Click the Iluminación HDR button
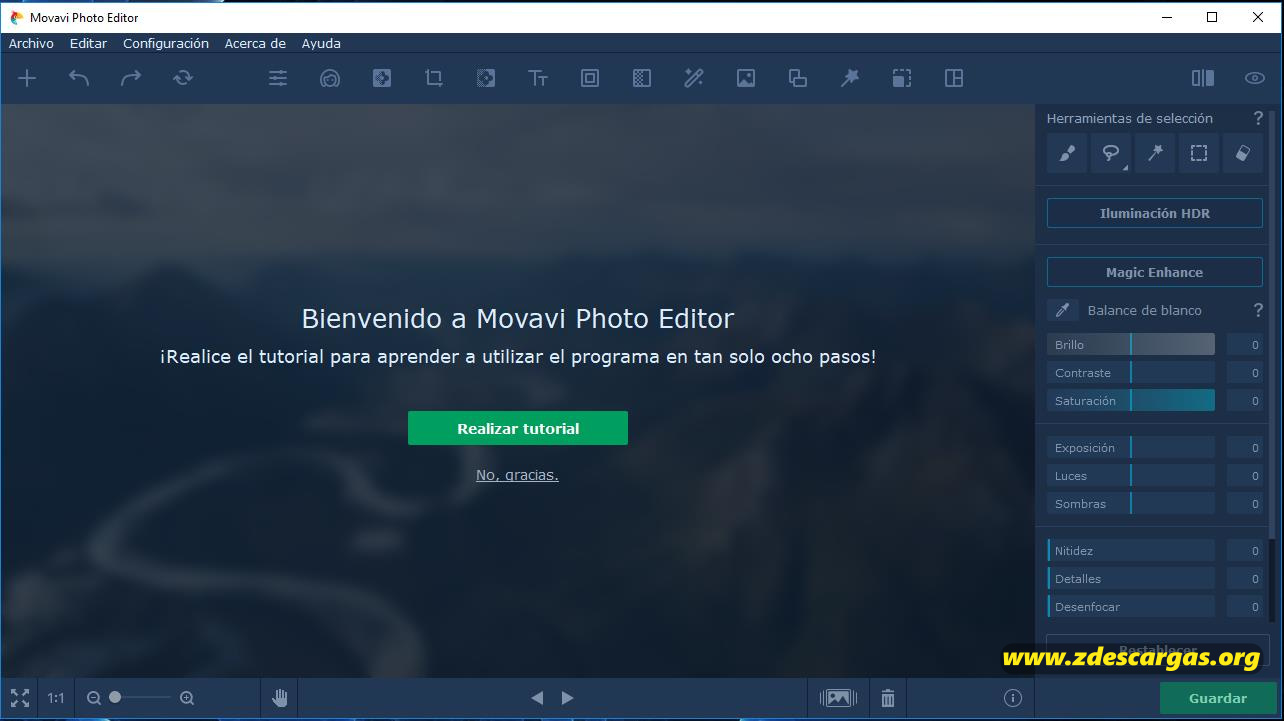1284x721 pixels. click(1155, 213)
